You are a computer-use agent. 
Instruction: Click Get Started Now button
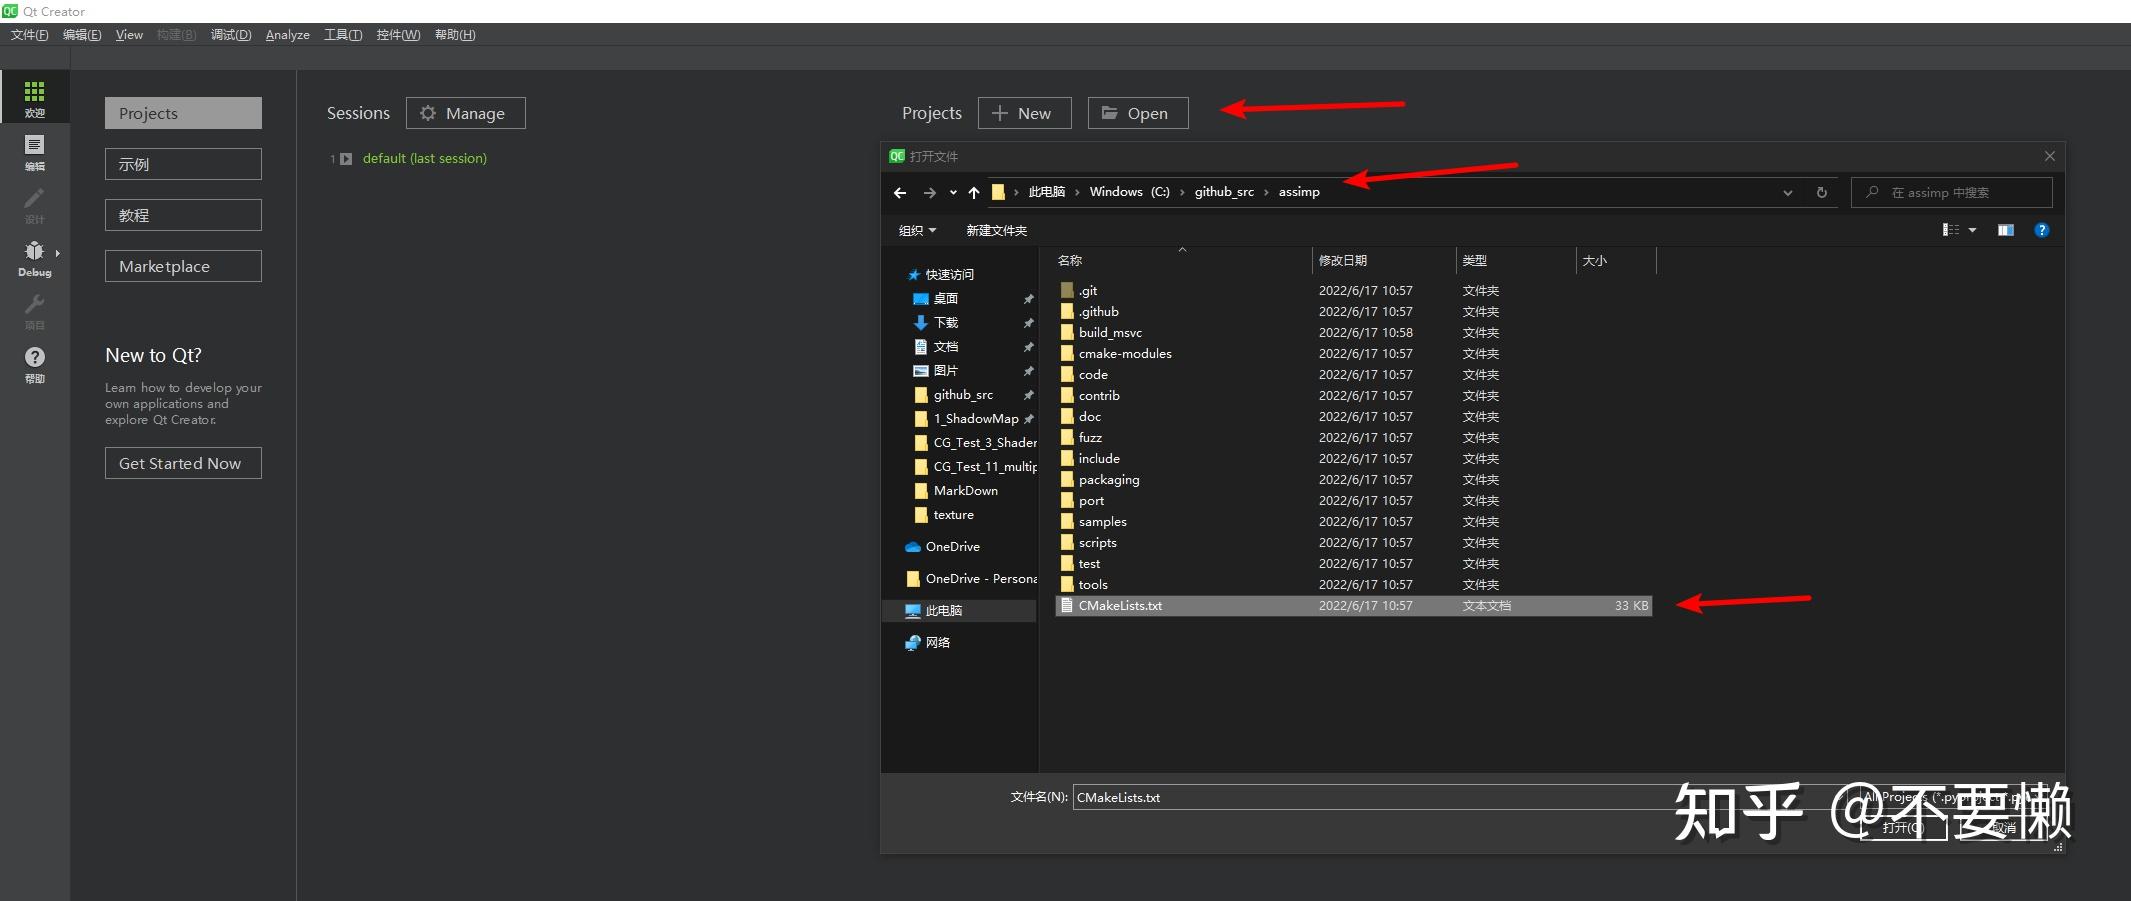pyautogui.click(x=183, y=463)
